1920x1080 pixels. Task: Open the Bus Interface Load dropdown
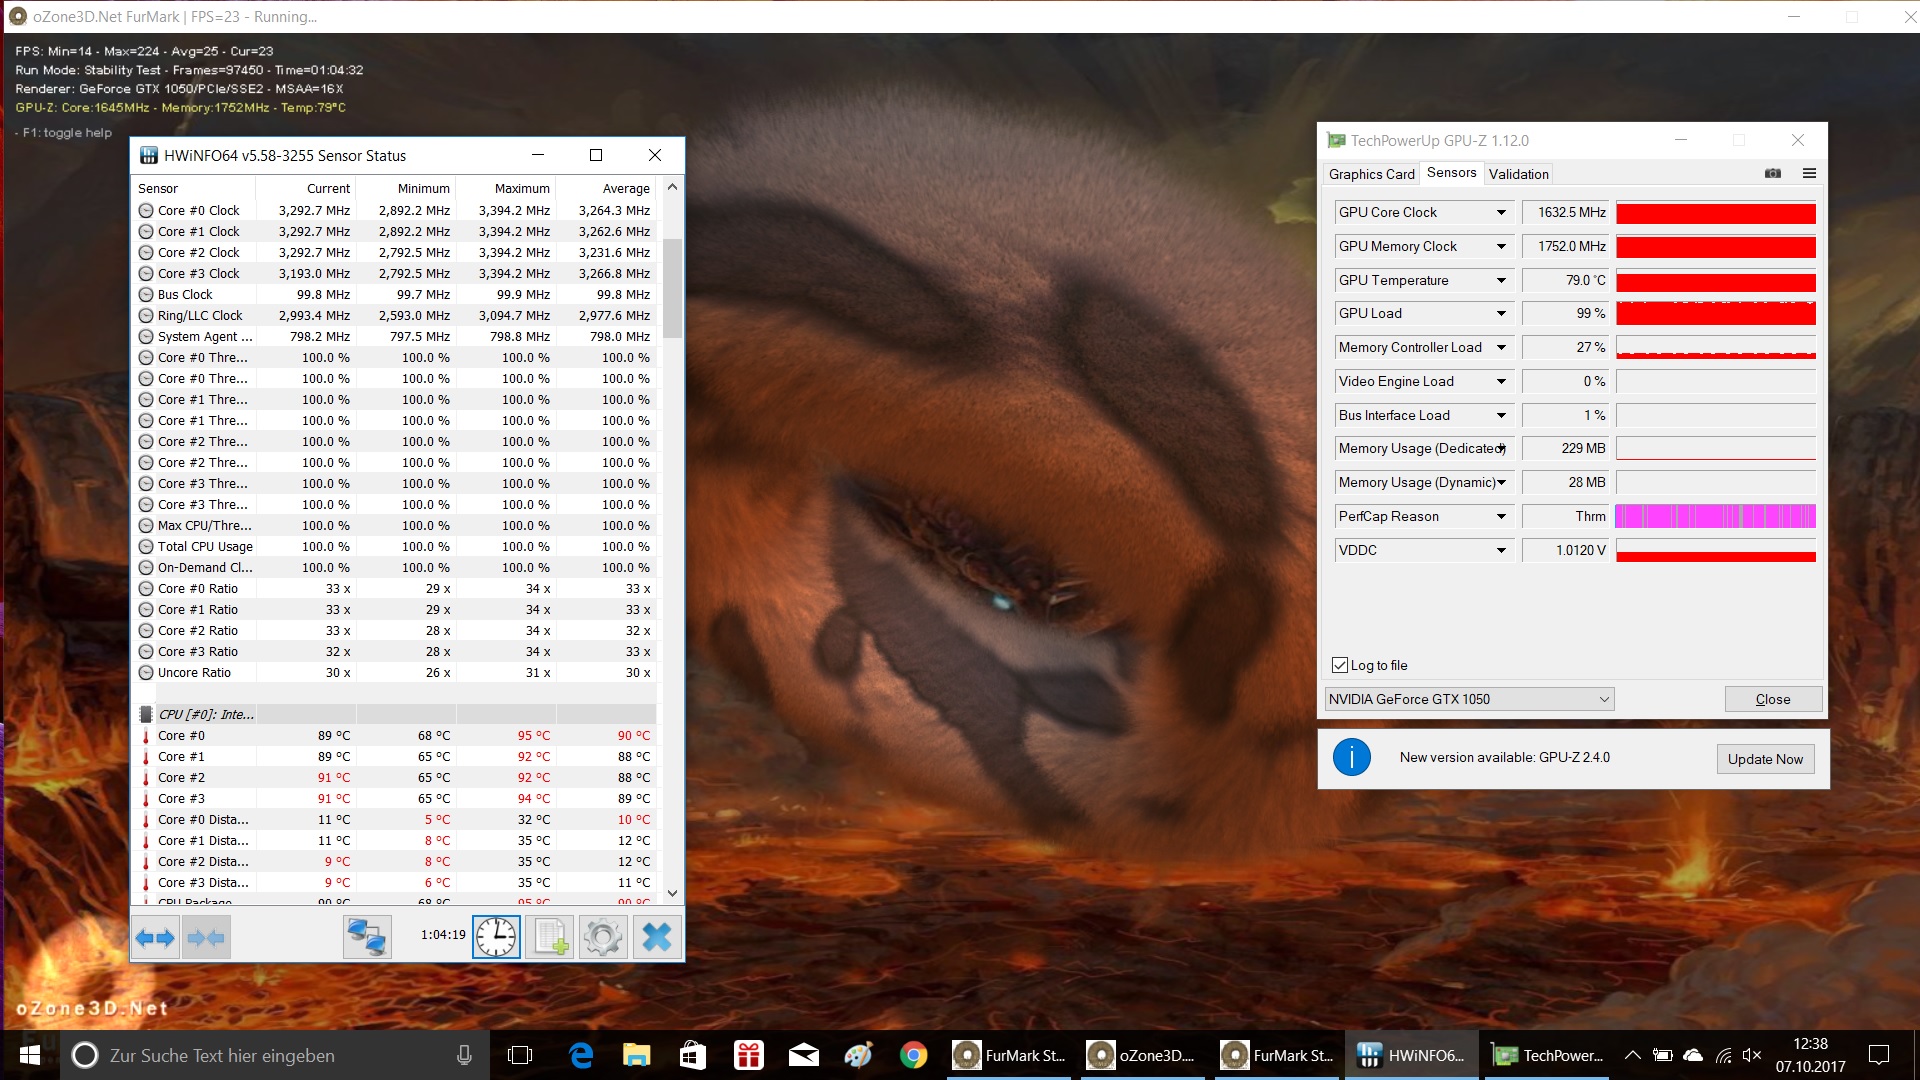1501,415
